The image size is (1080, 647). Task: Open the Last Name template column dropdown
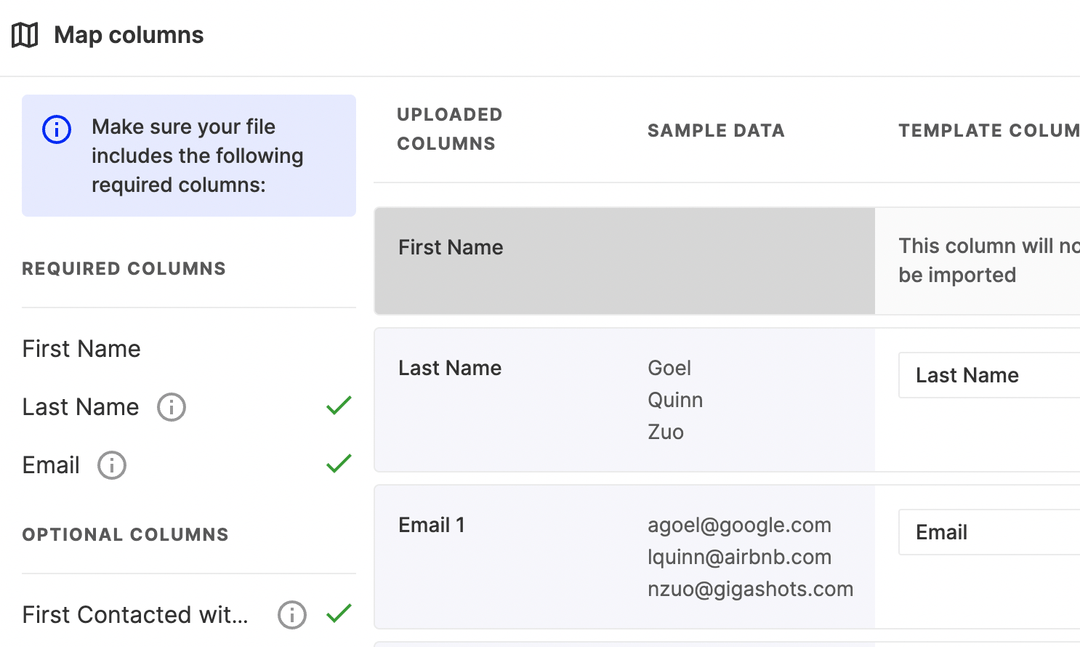click(990, 375)
